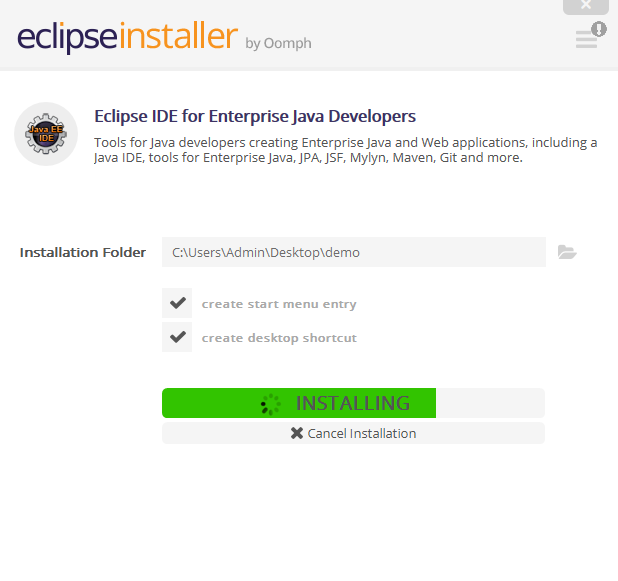The height and width of the screenshot is (581, 618).
Task: Click the folder browse icon
Action: [567, 252]
